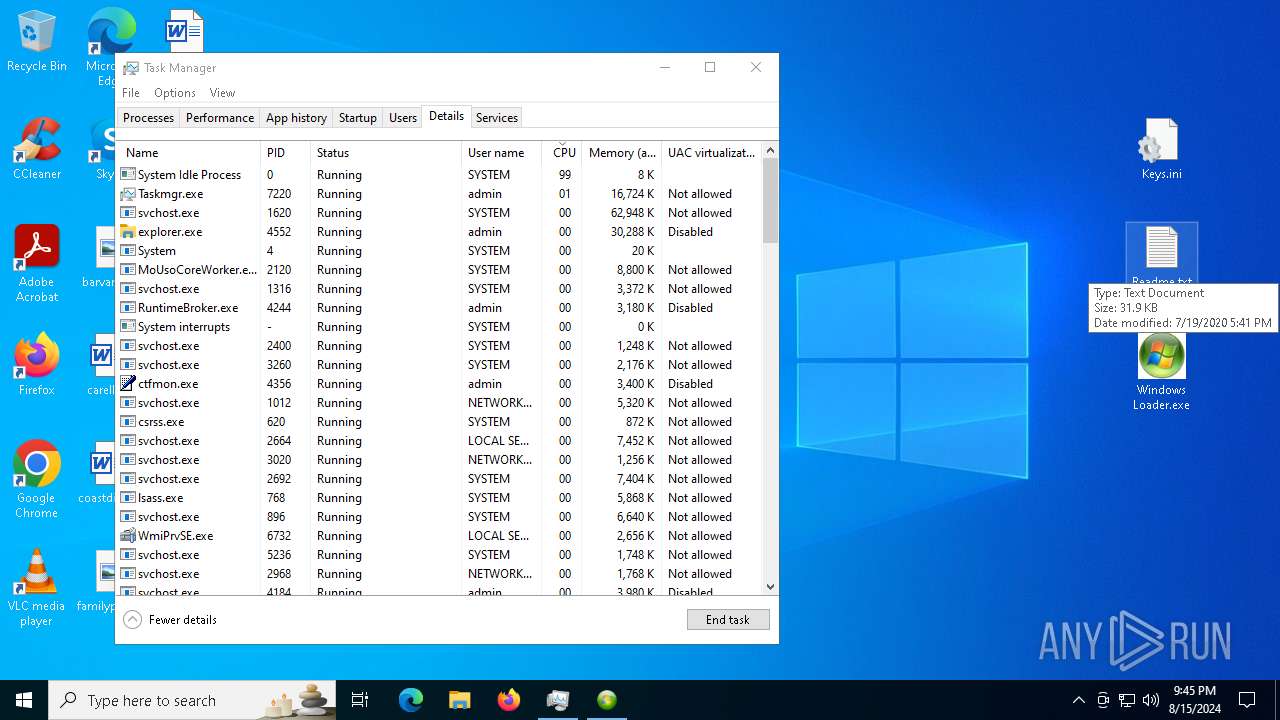Screen dimensions: 1280x720
Task: Click the System Idle Process icon
Action: coord(128,175)
